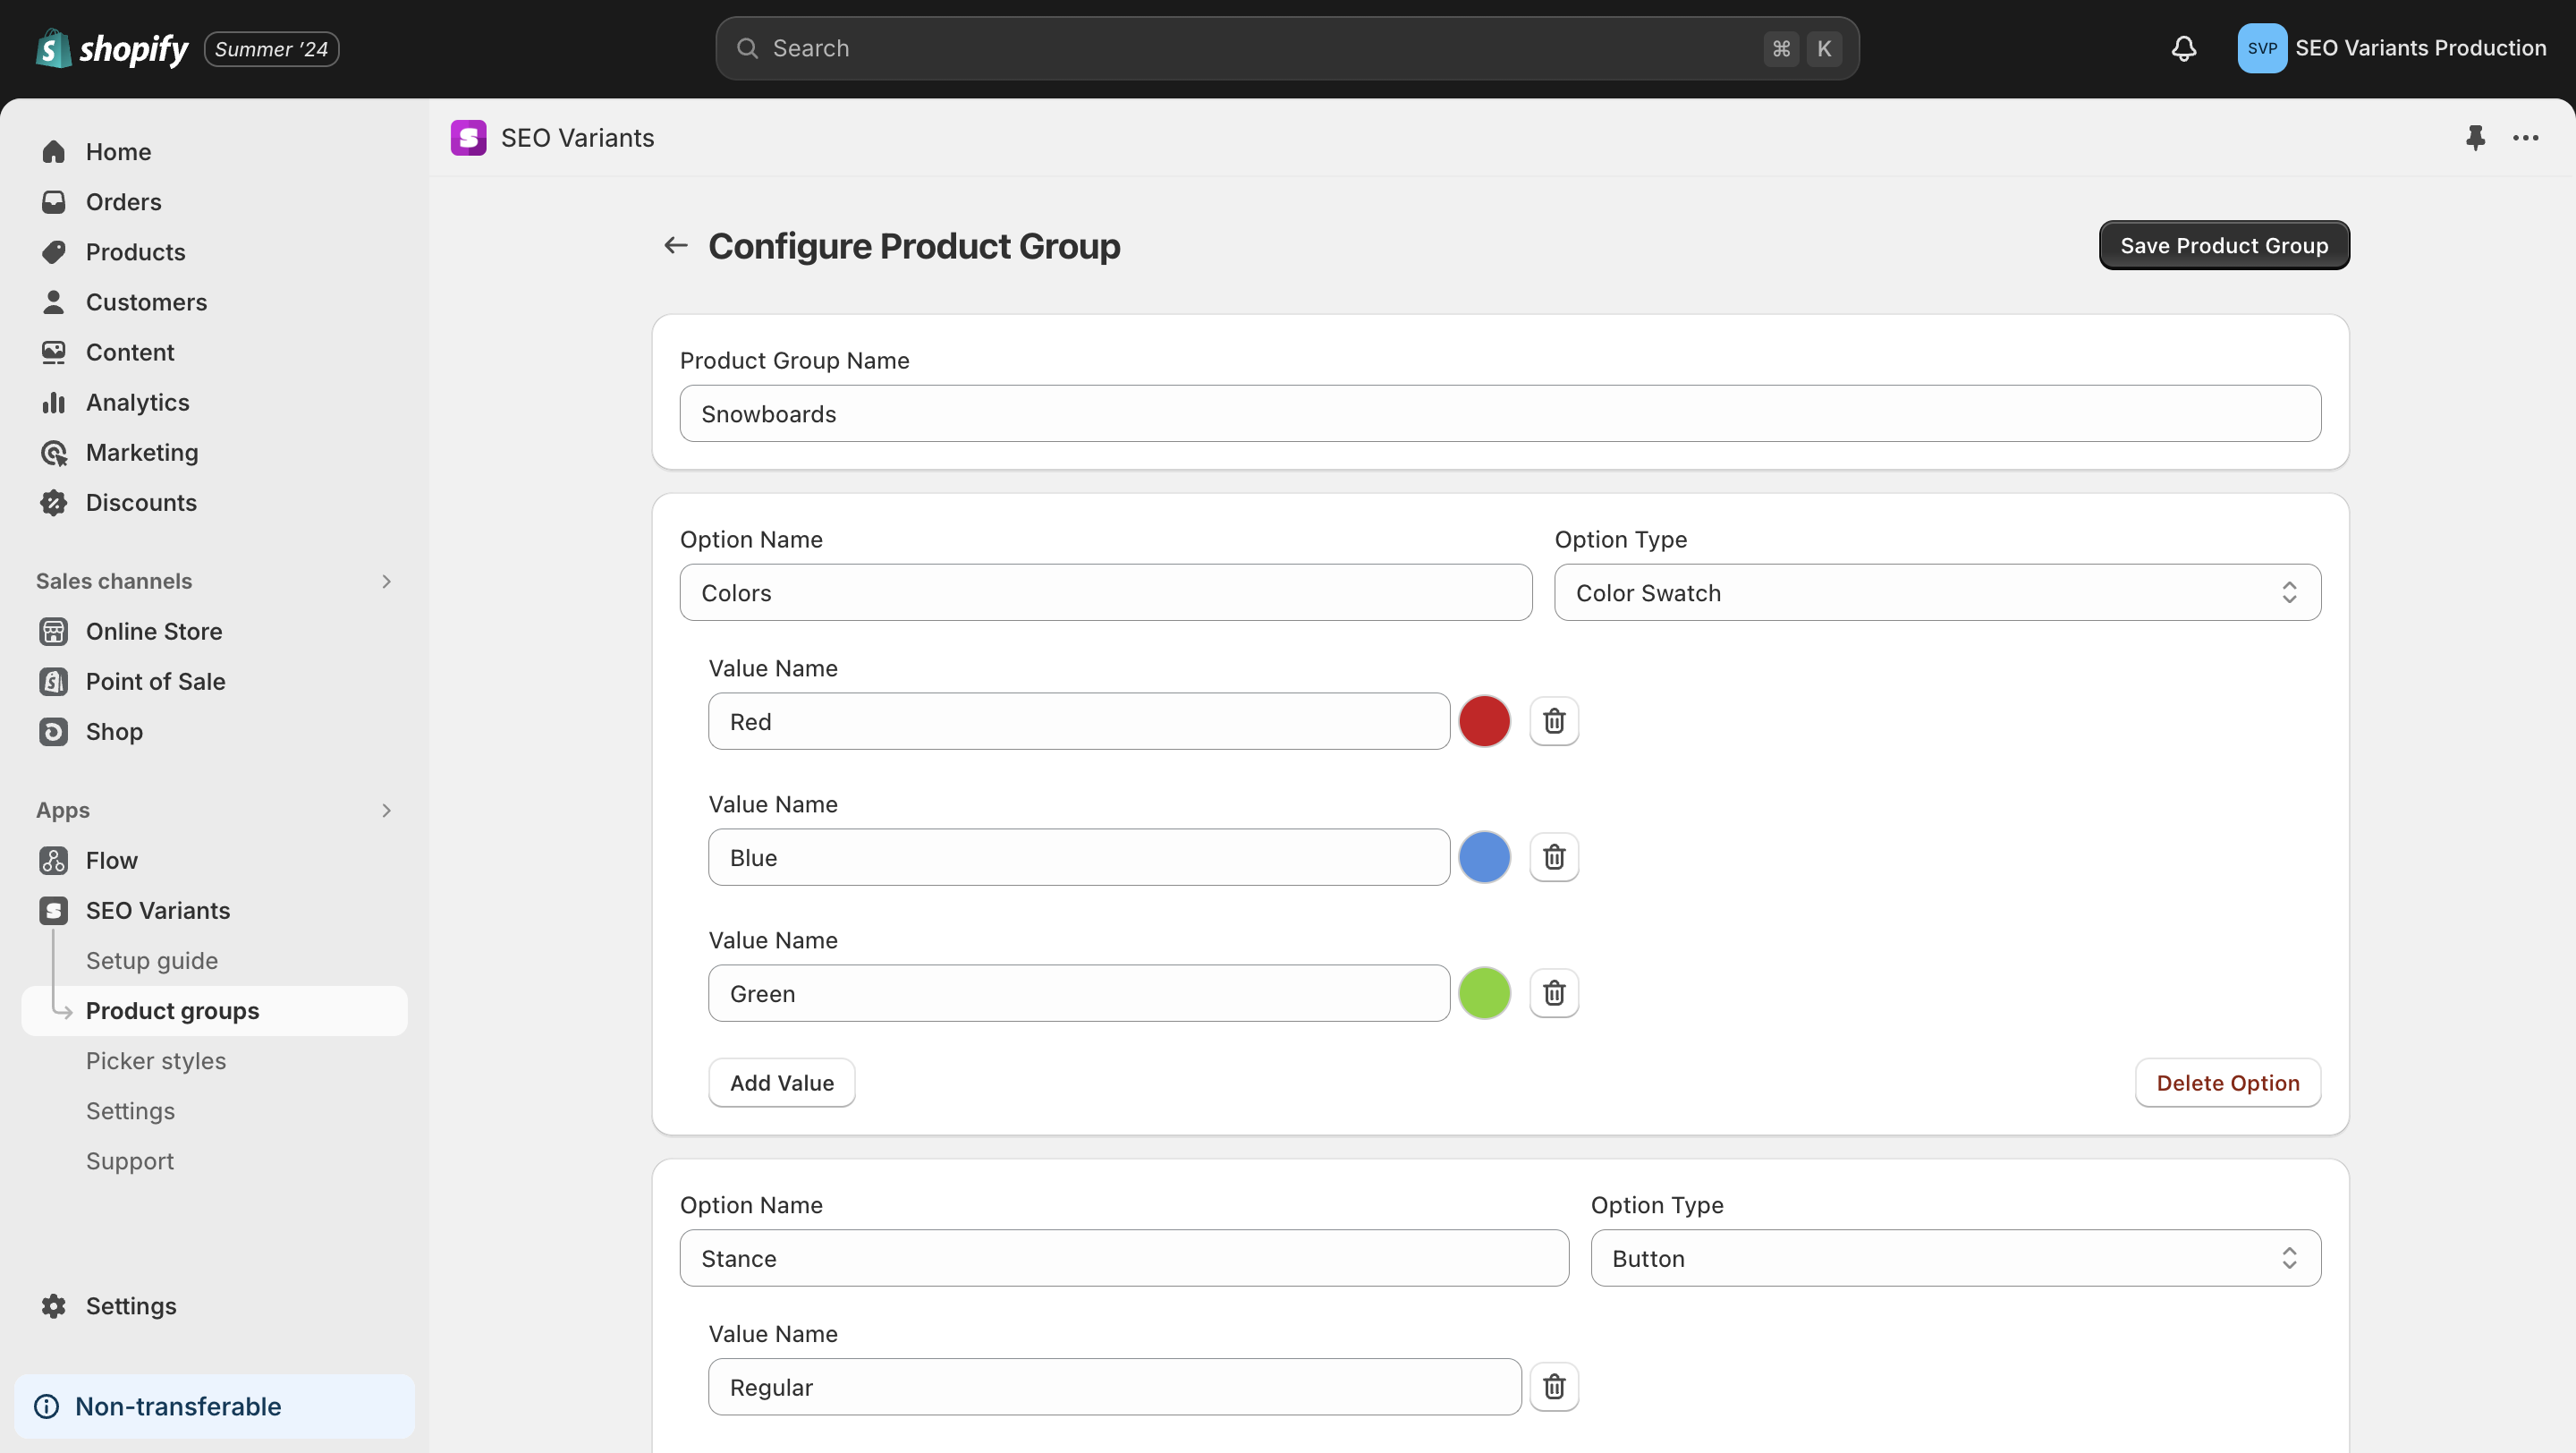Open the Color Swatch option type dropdown
Image resolution: width=2576 pixels, height=1453 pixels.
[x=1937, y=593]
